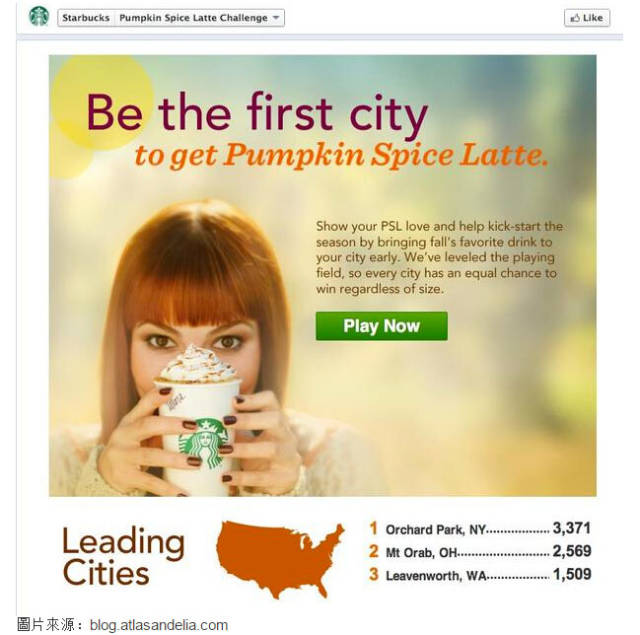The height and width of the screenshot is (635, 640).
Task: Click the thumbs-up Like button
Action: (587, 18)
